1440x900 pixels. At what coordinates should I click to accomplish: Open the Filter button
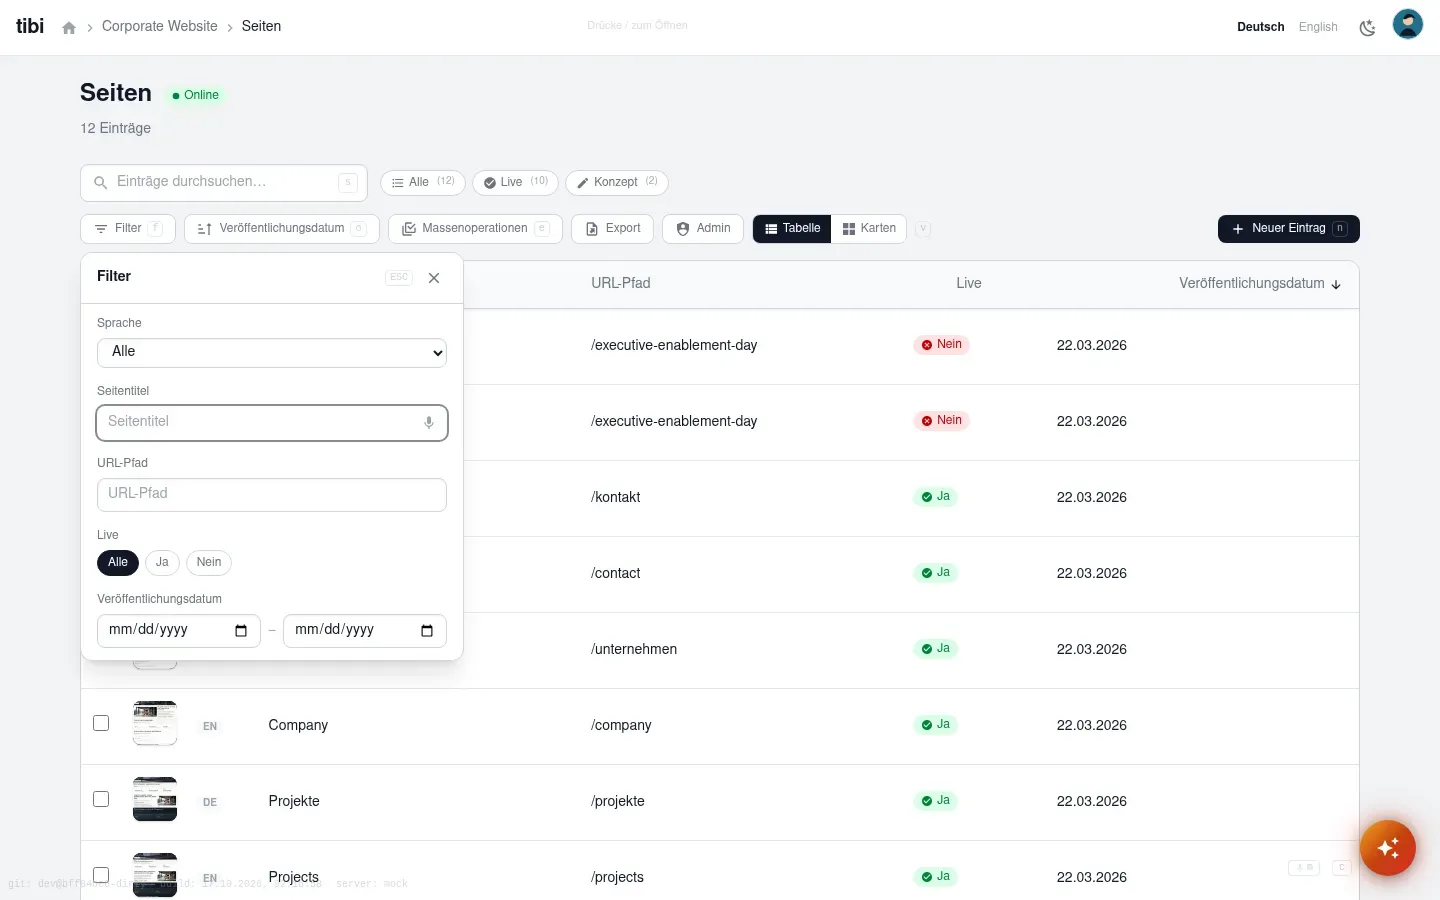point(128,229)
